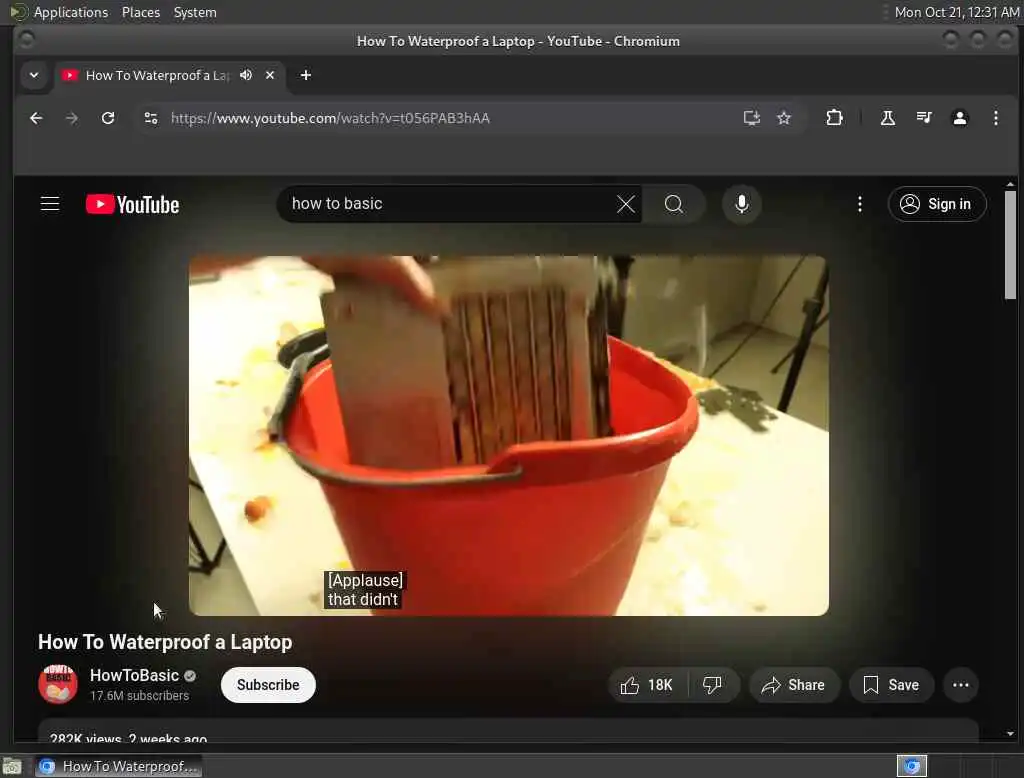Sign in to YouTube
This screenshot has height=778, width=1024.
pyautogui.click(x=936, y=204)
